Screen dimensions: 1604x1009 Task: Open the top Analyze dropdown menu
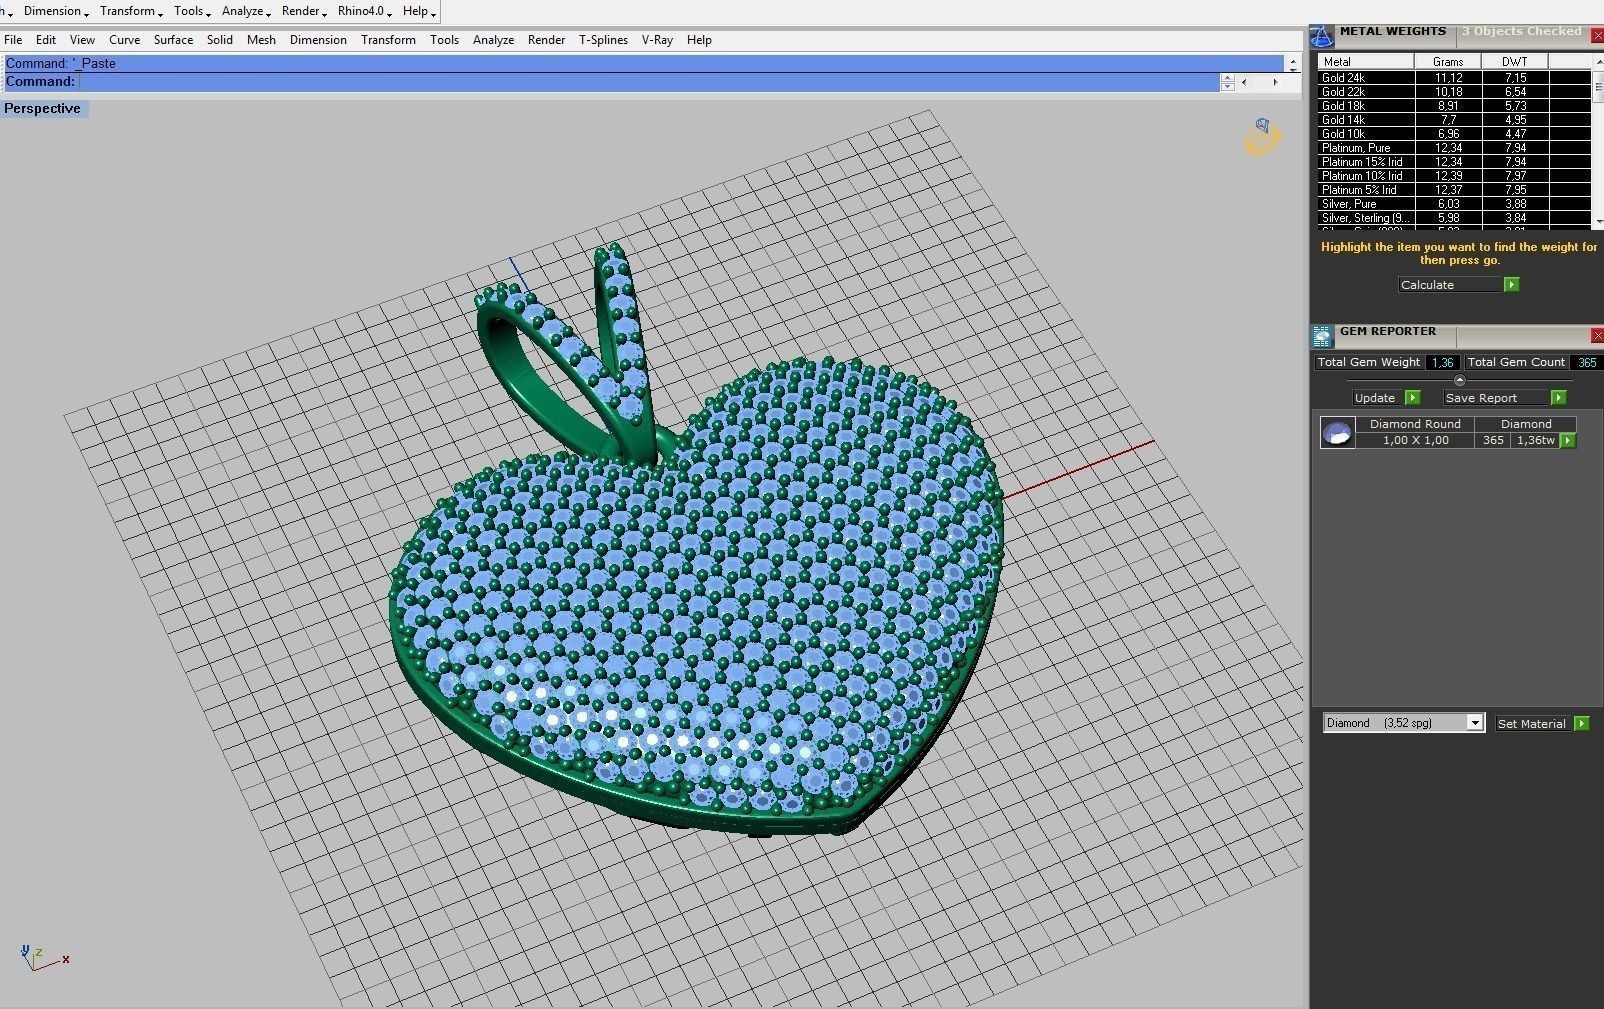click(x=245, y=11)
